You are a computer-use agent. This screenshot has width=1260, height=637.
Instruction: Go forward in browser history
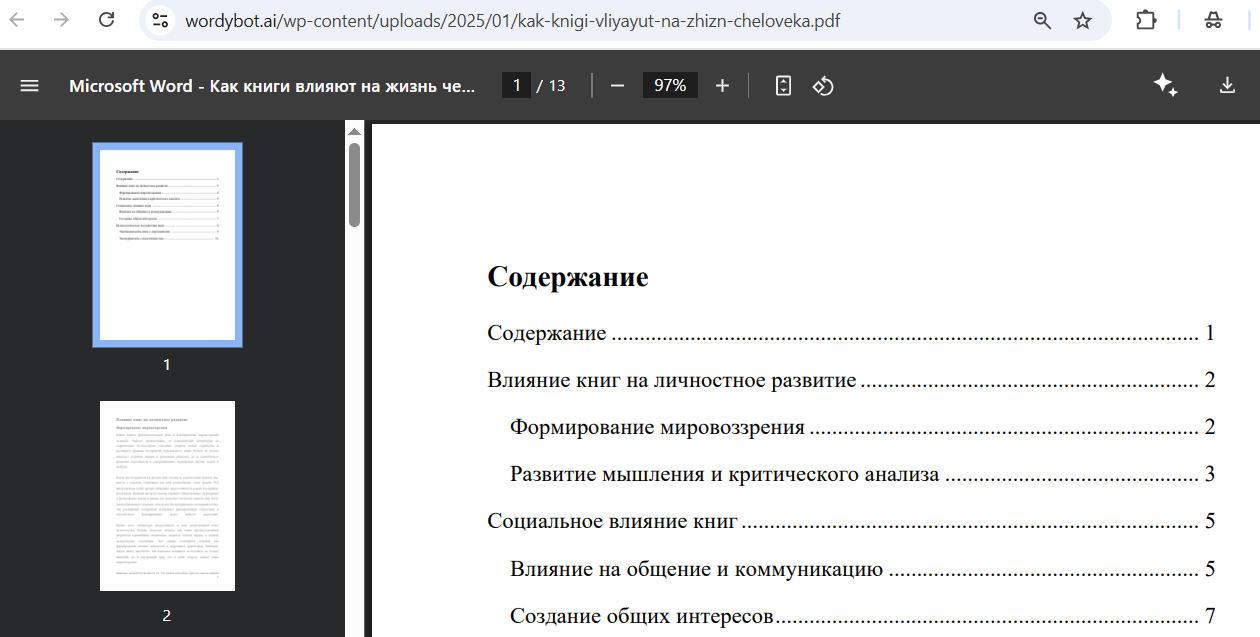[x=61, y=20]
